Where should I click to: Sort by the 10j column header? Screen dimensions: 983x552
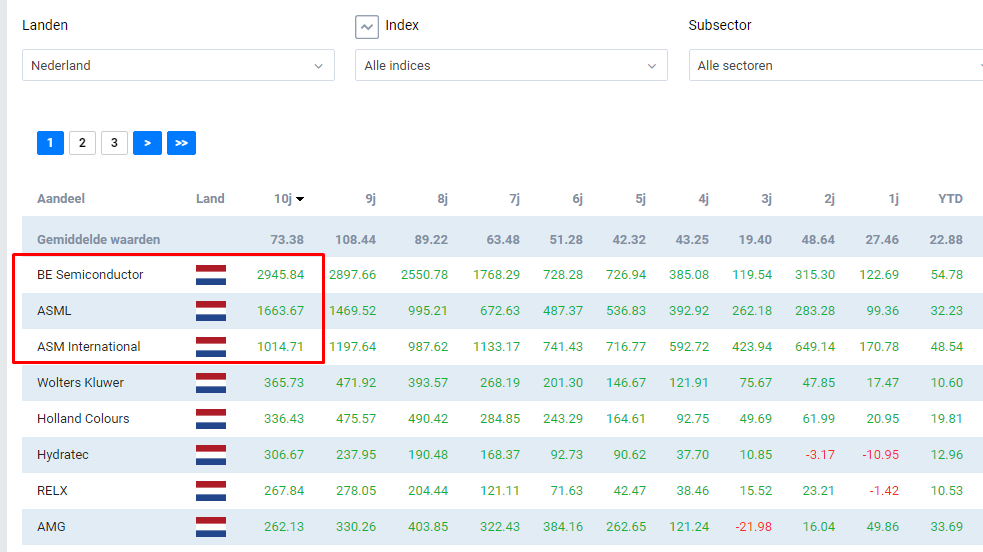point(288,199)
